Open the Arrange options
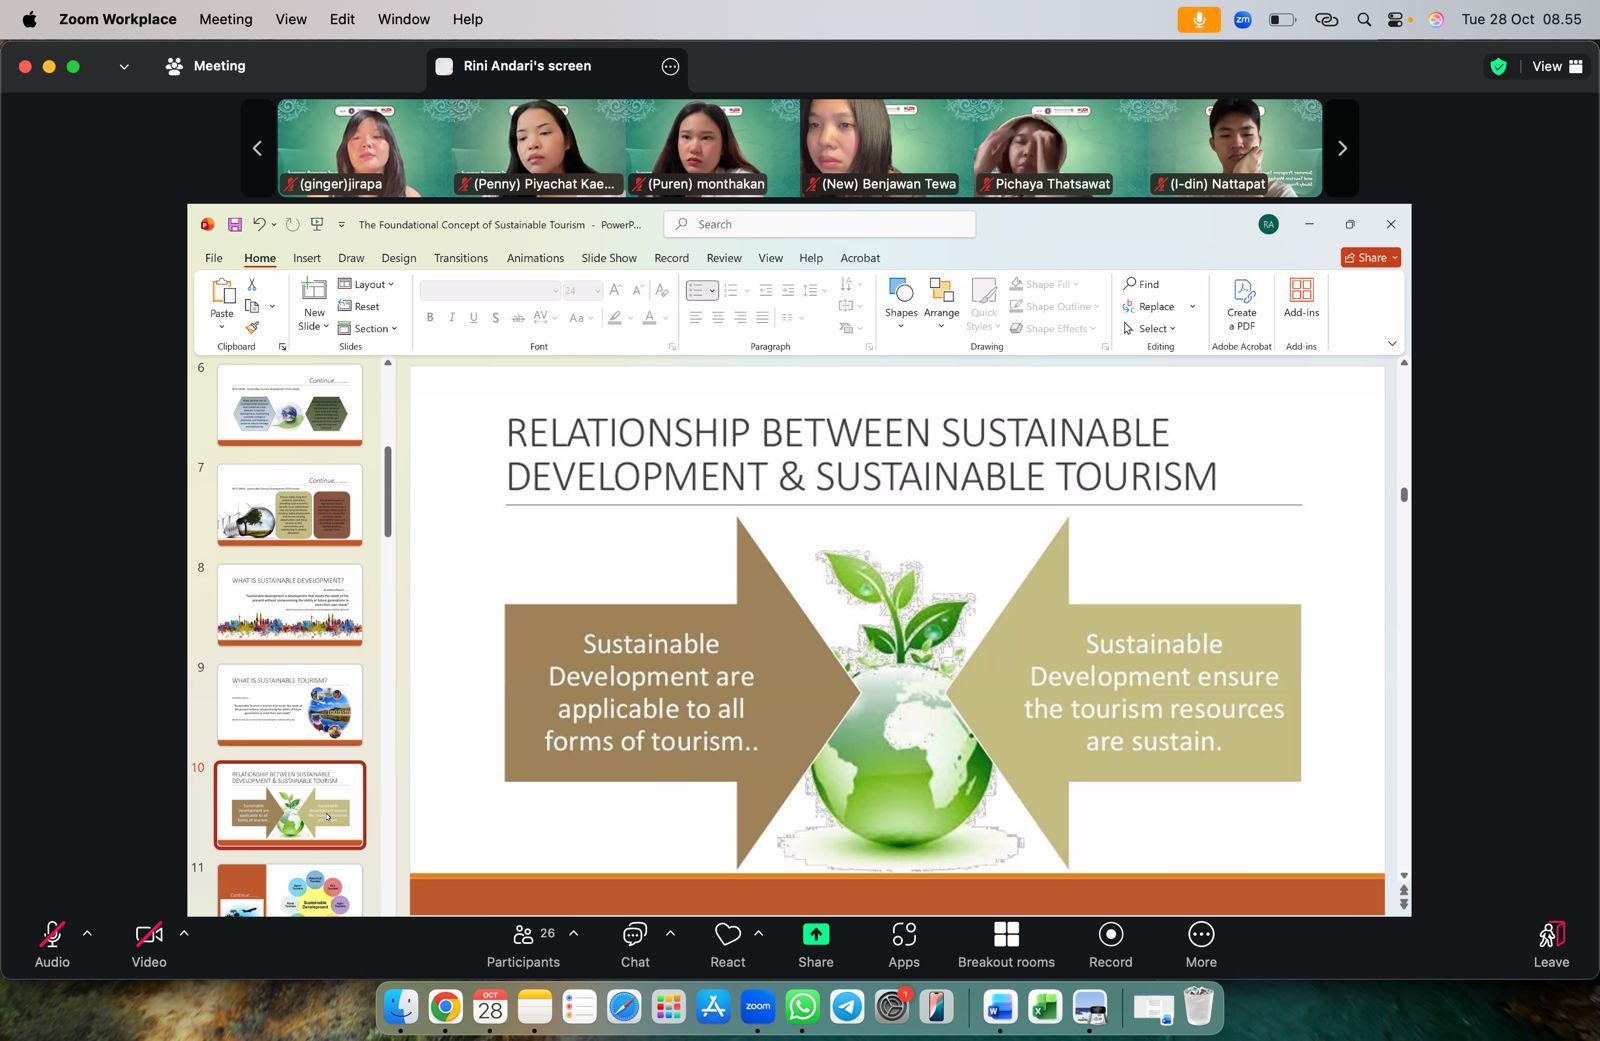Viewport: 1600px width, 1041px height. 941,304
